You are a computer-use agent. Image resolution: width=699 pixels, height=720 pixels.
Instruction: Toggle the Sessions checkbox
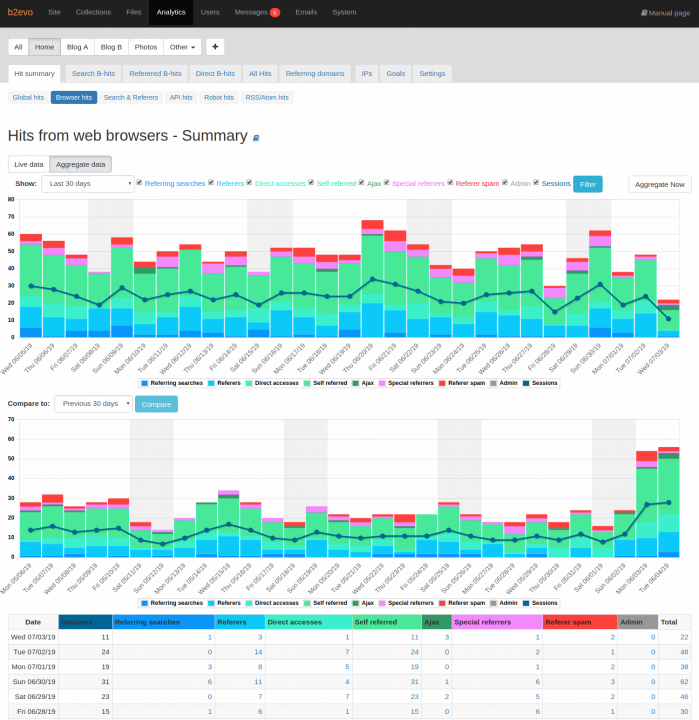pyautogui.click(x=536, y=182)
